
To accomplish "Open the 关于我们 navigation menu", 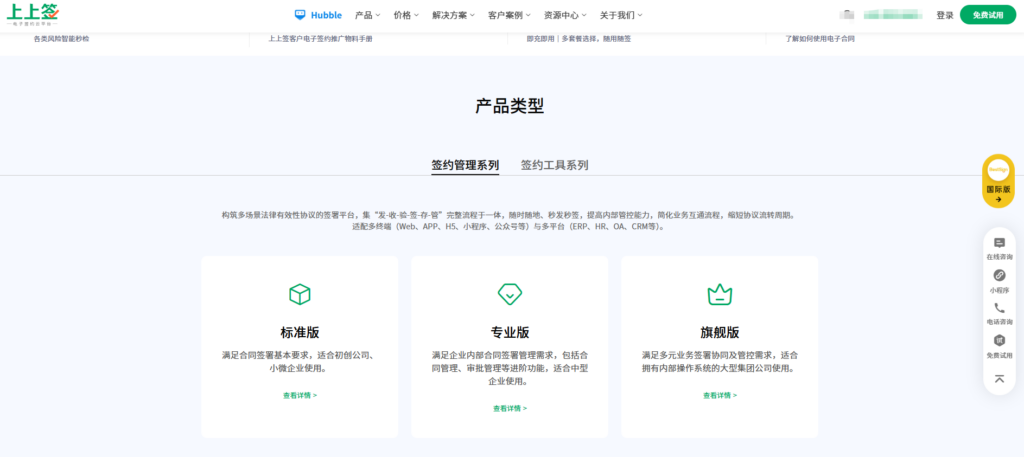I will click(620, 15).
